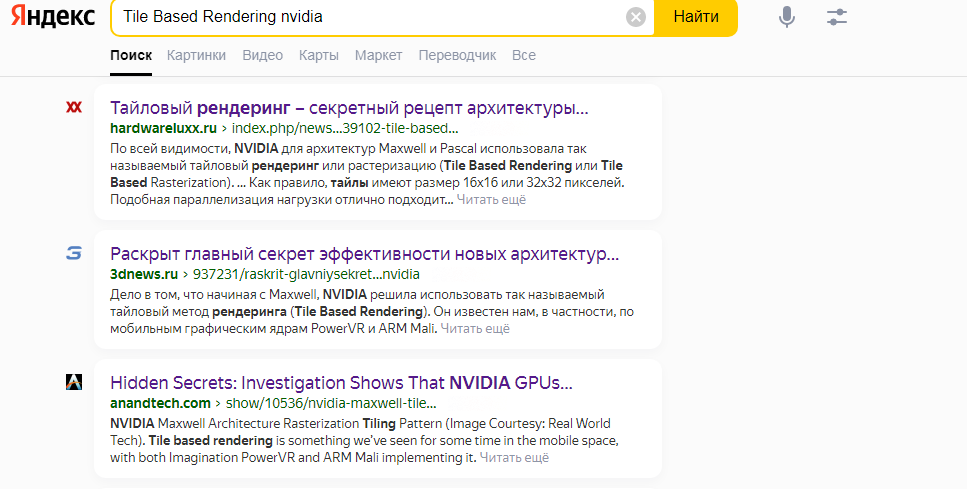Click the anandtech favicon
The image size is (967, 489).
pyautogui.click(x=74, y=382)
